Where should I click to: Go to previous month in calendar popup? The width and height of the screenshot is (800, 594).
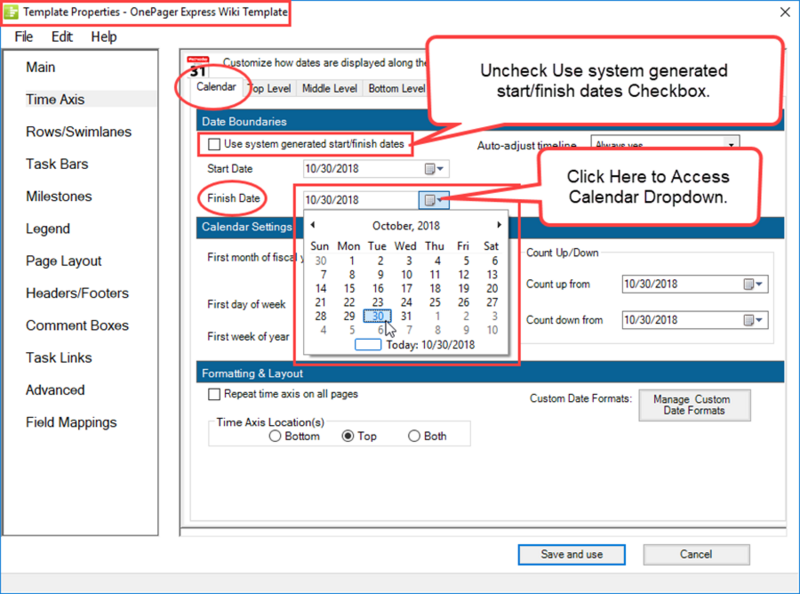(x=313, y=225)
